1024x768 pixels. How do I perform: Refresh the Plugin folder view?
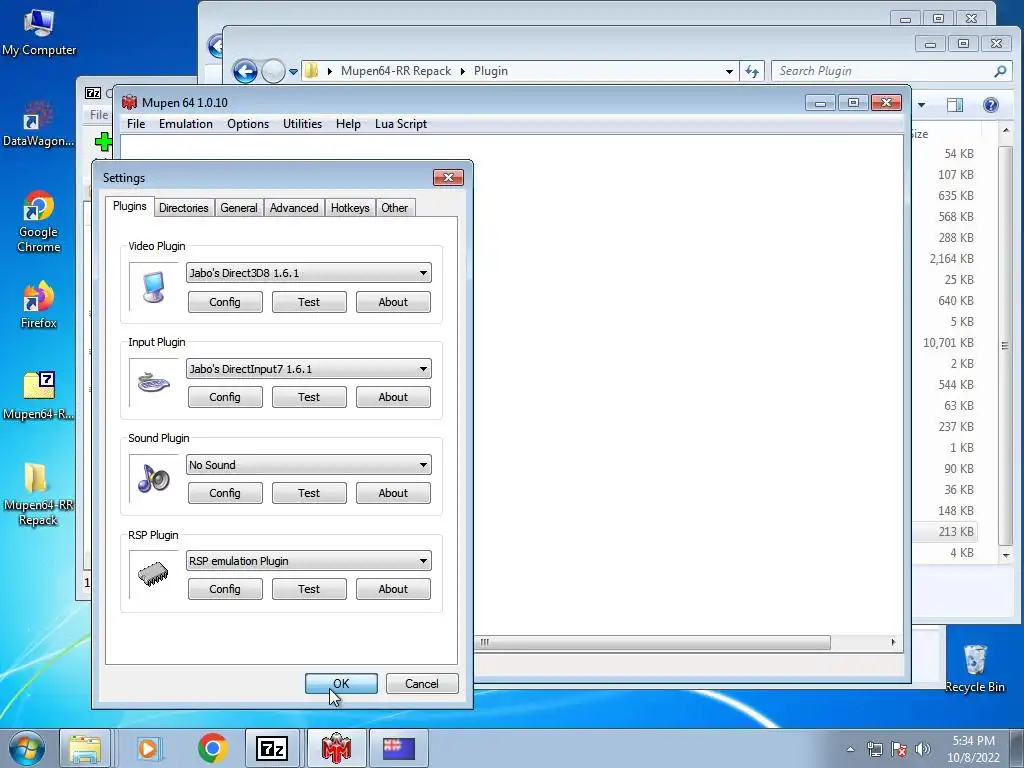752,71
